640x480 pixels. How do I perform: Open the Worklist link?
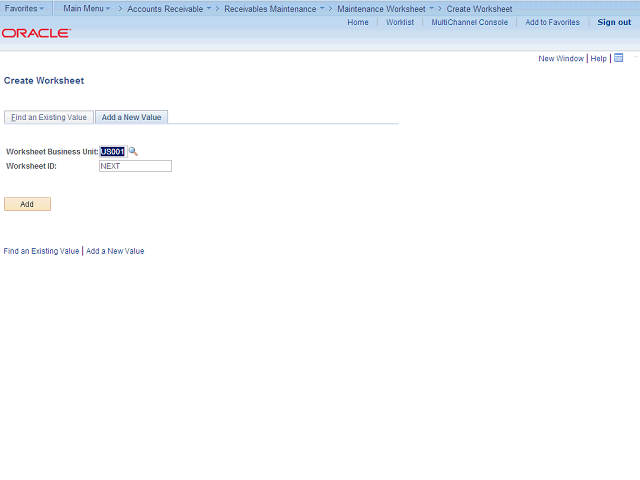pyautogui.click(x=400, y=22)
